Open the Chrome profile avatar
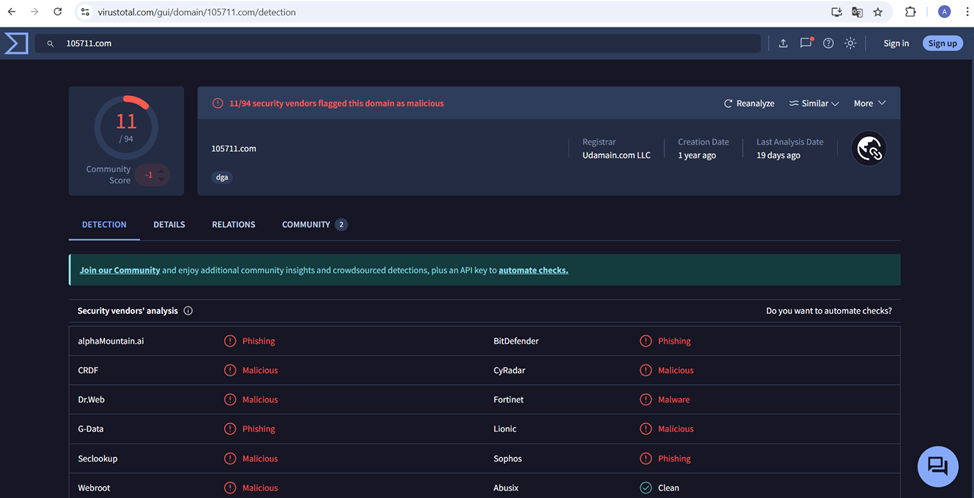The image size is (974, 498). (x=944, y=12)
